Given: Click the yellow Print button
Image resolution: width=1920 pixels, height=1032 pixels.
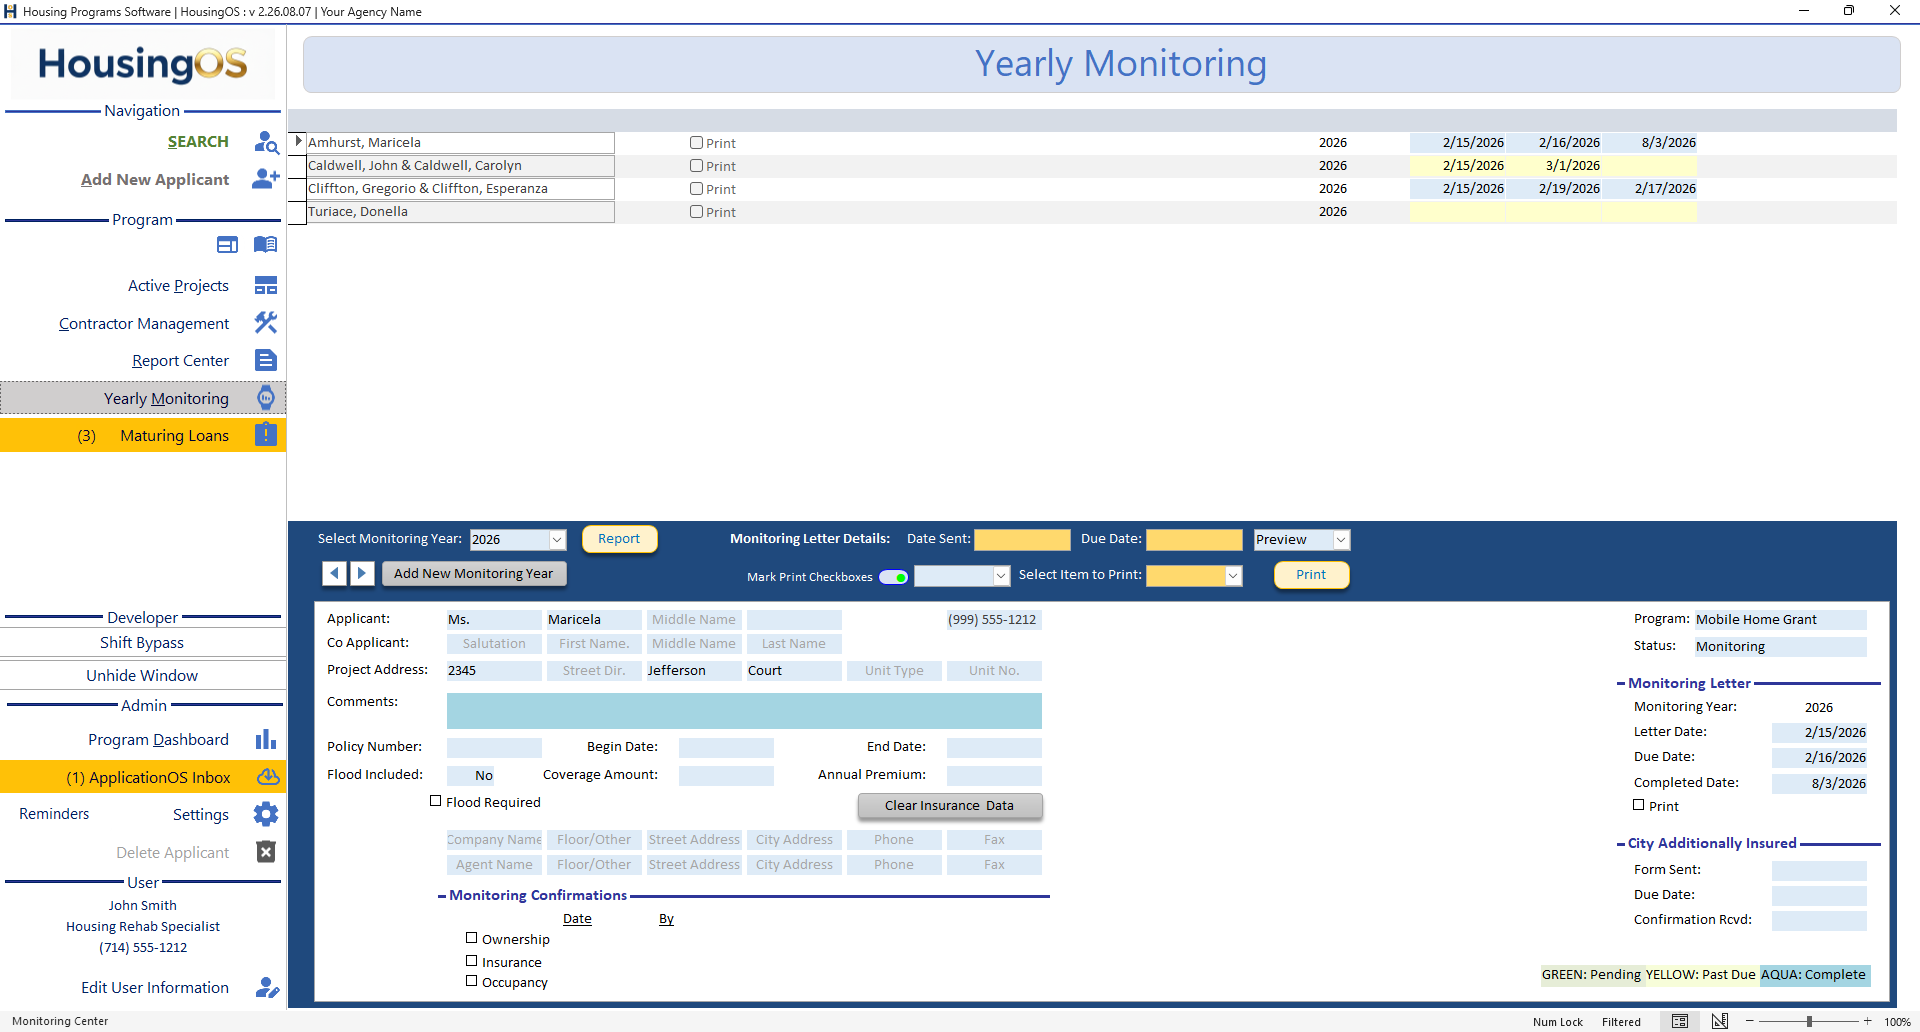Looking at the screenshot, I should coord(1311,575).
